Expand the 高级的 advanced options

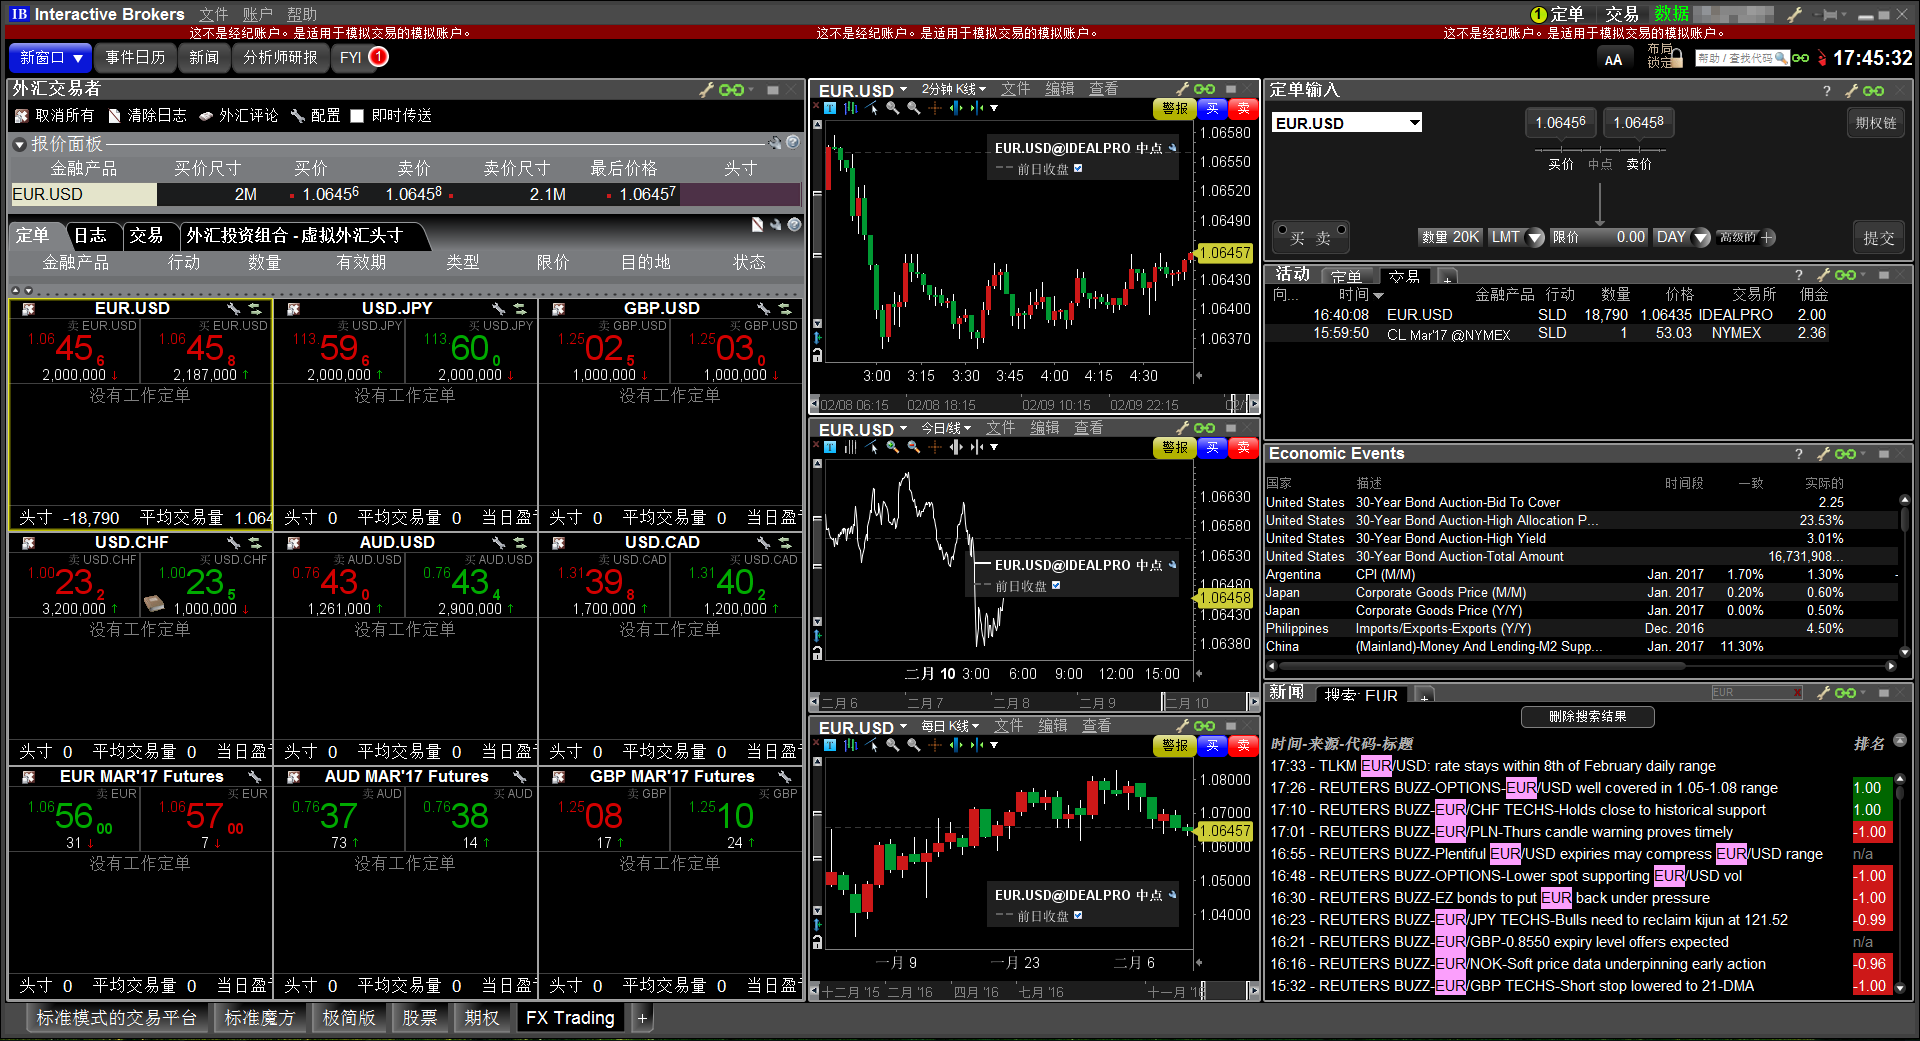tap(1746, 238)
